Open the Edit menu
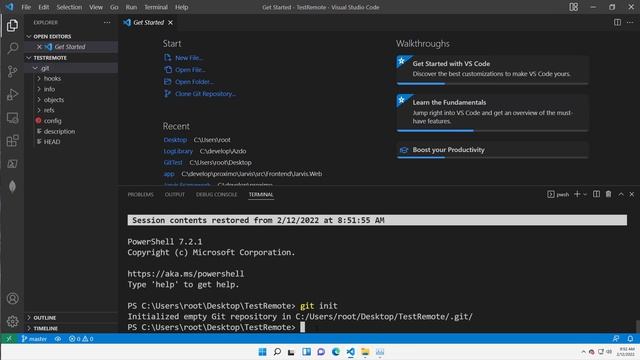 click(44, 7)
